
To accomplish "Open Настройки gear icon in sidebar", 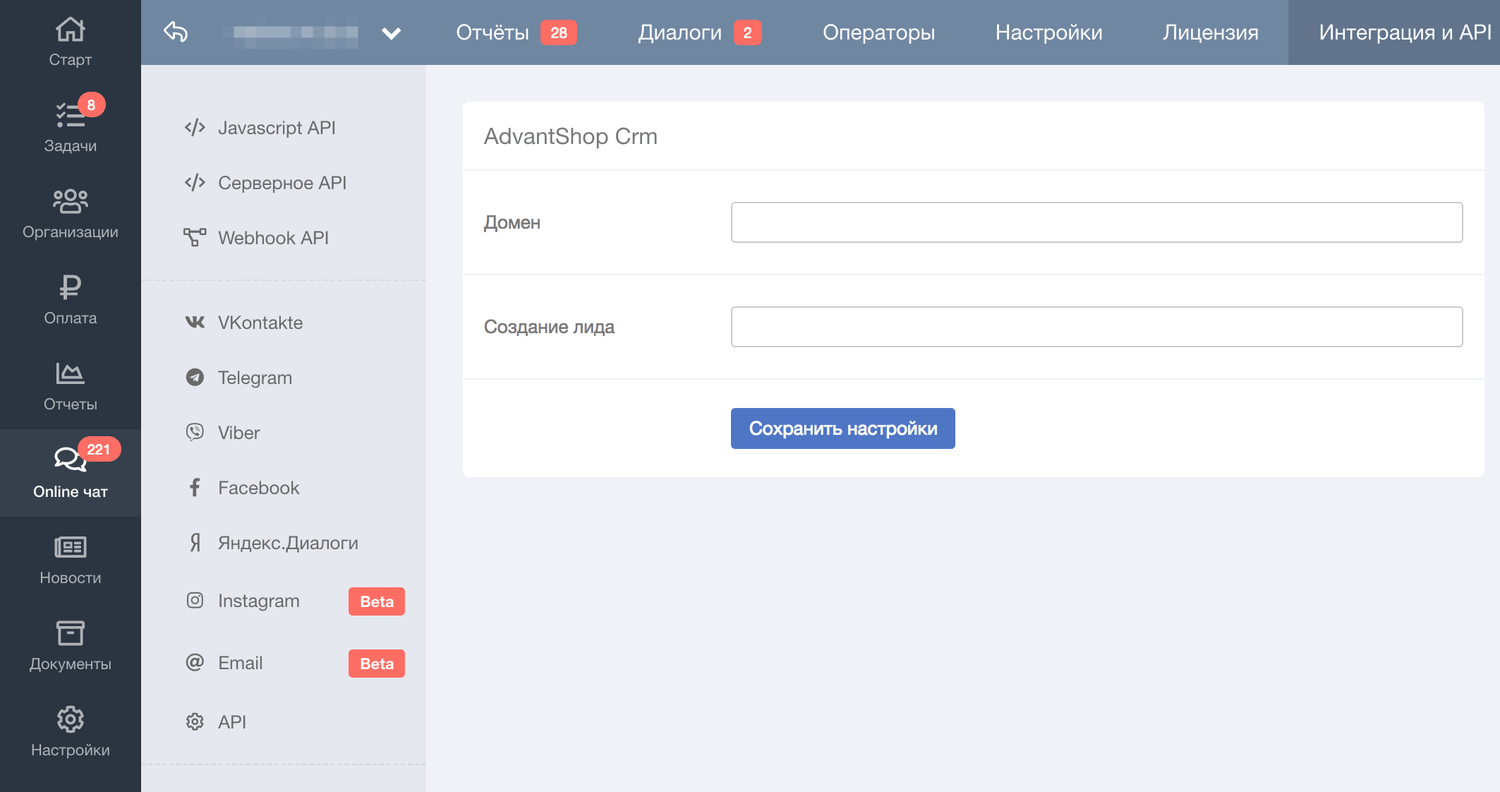I will click(70, 719).
